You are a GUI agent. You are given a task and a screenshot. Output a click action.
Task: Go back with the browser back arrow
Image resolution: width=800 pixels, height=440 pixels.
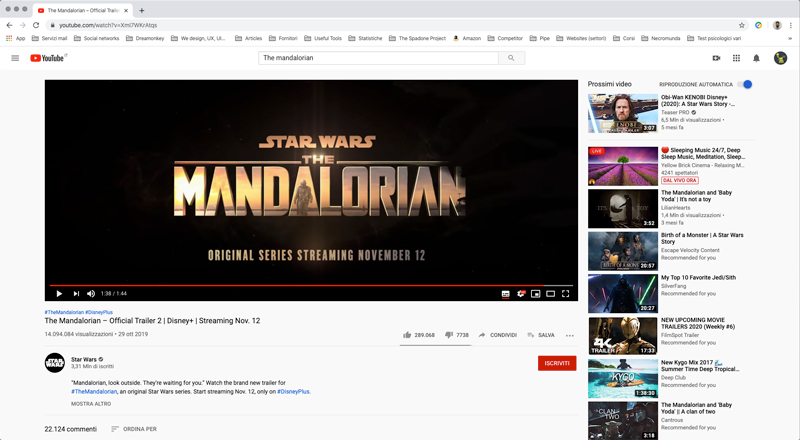[x=9, y=25]
